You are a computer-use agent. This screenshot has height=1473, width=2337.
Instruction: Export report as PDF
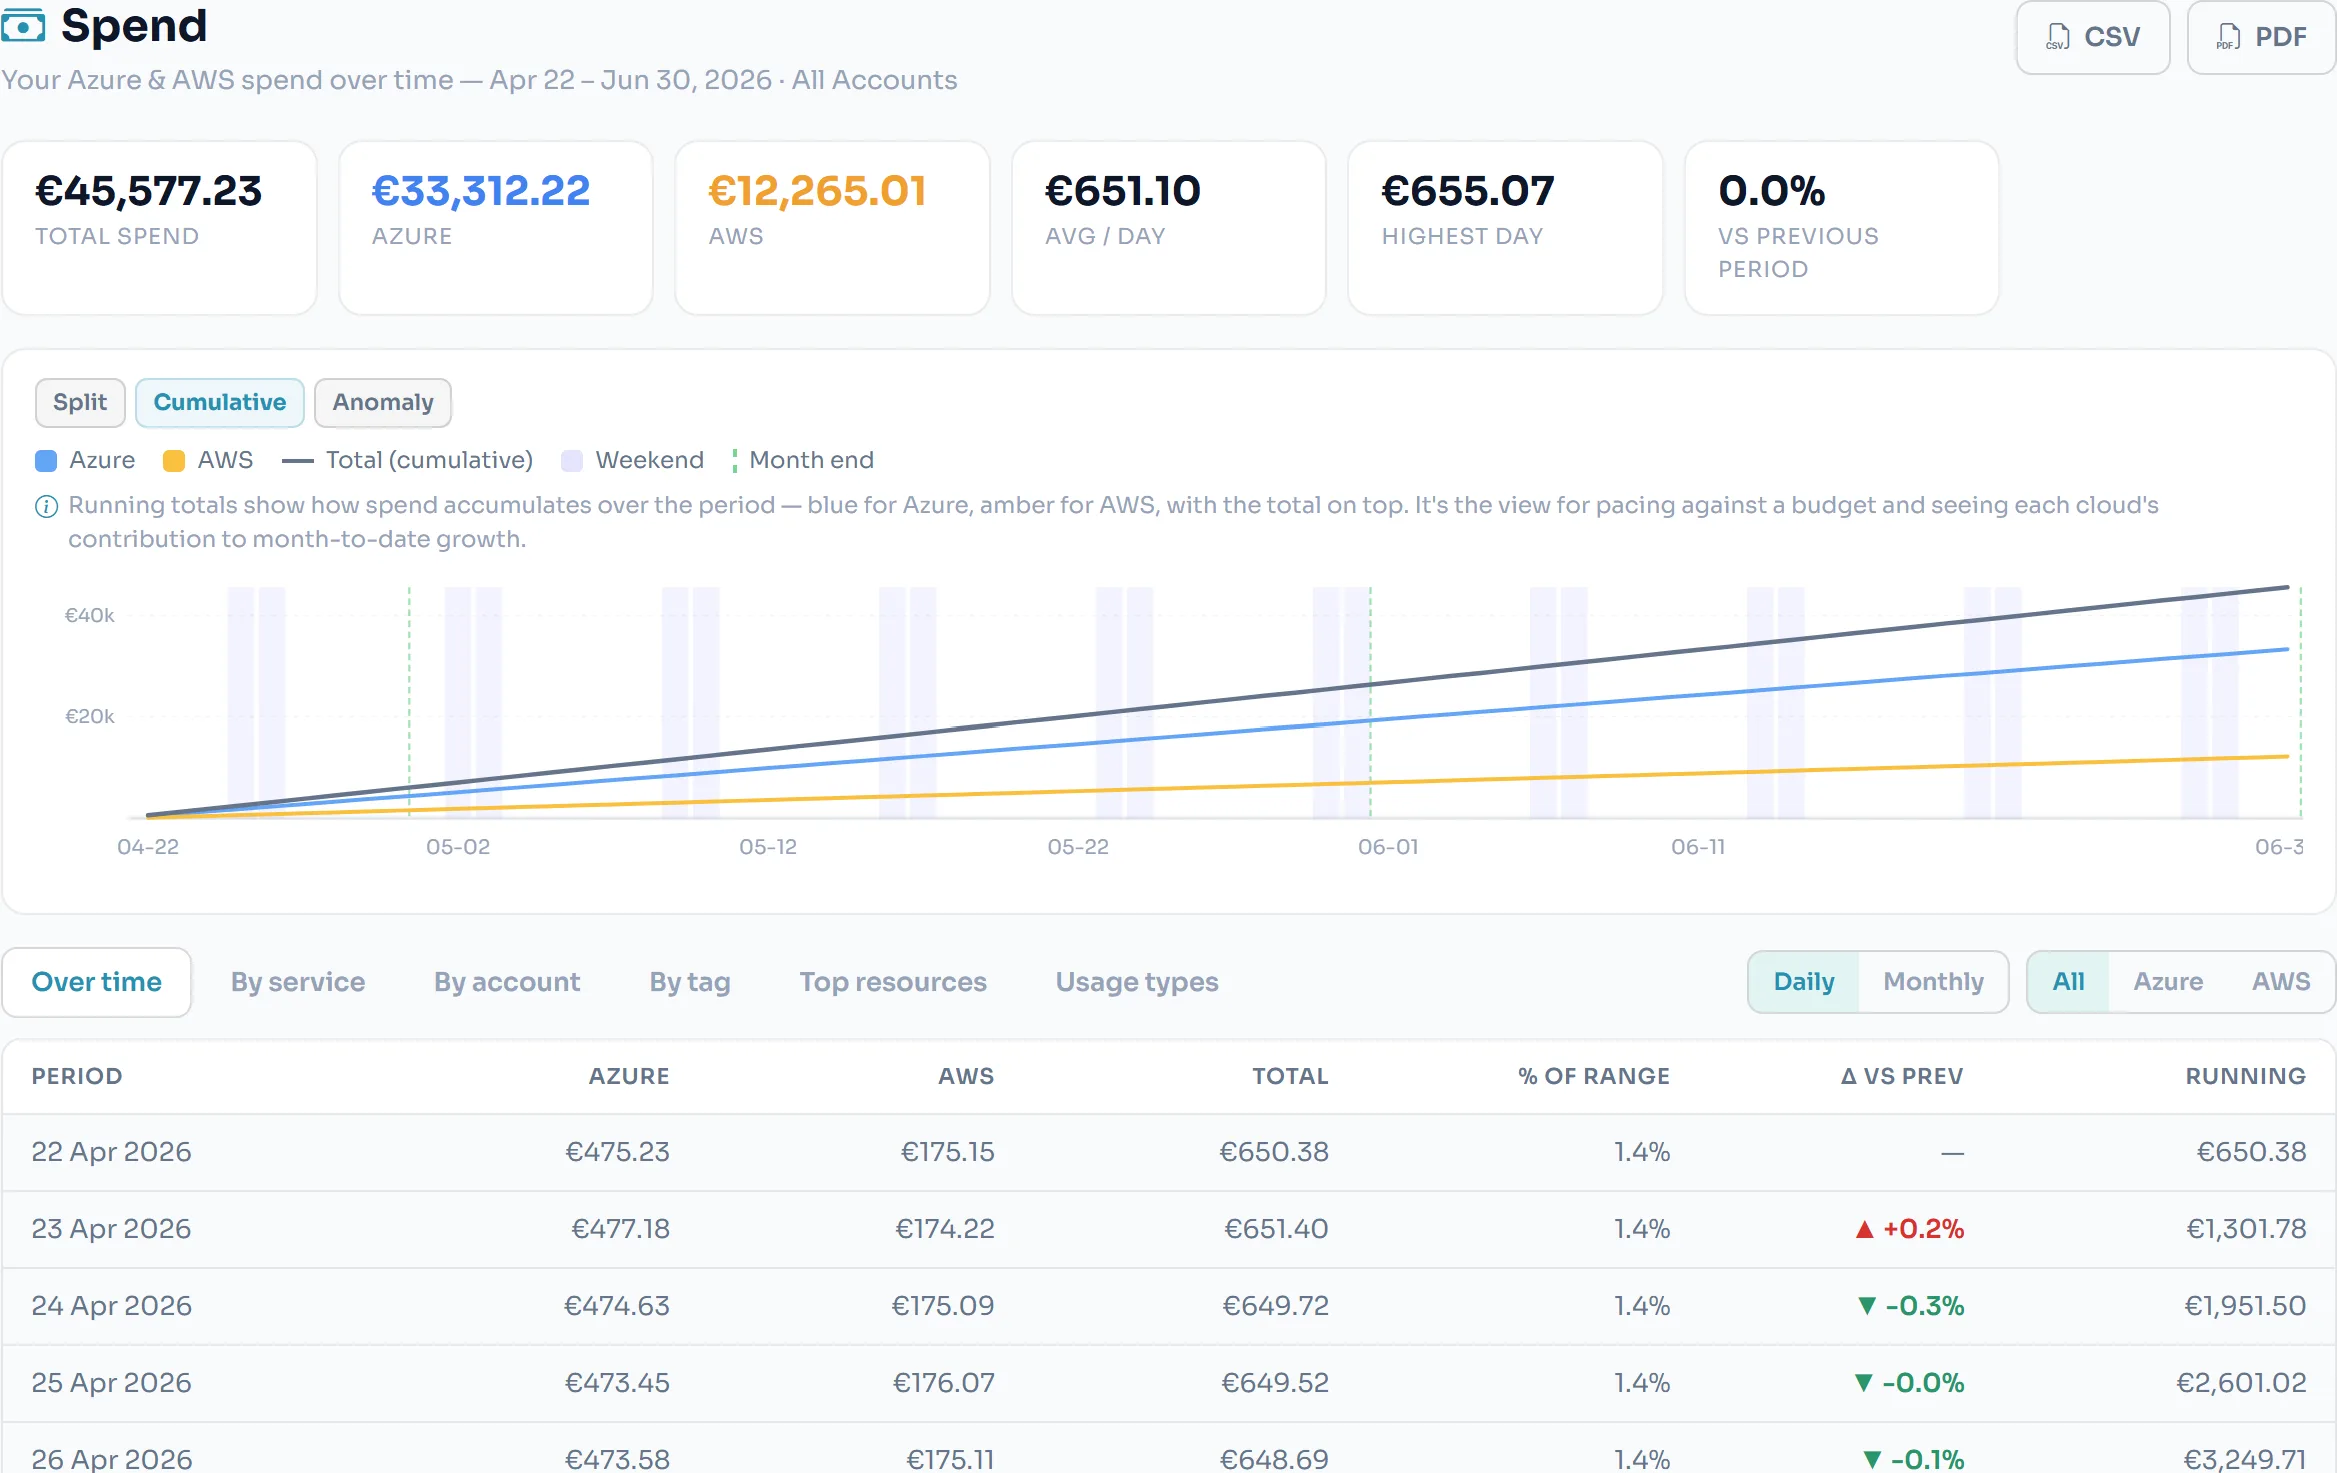2261,37
